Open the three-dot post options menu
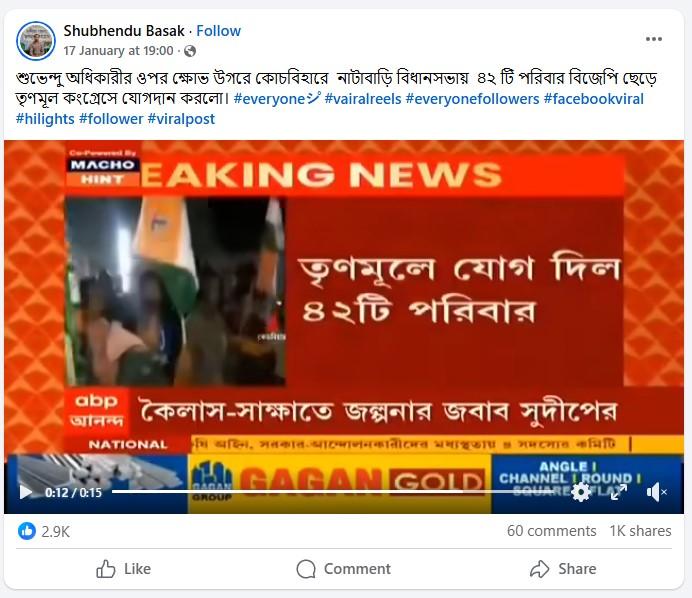Viewport: 692px width, 598px height. (653, 39)
